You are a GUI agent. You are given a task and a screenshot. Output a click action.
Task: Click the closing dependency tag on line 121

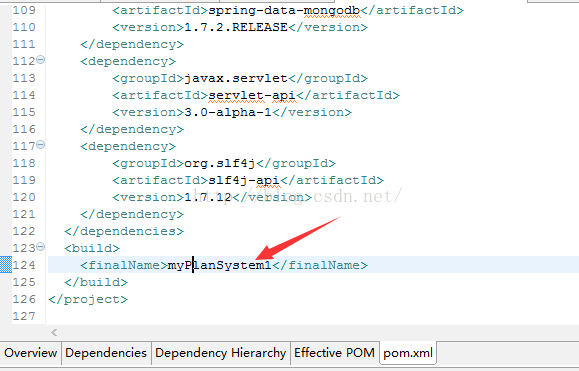pos(132,214)
